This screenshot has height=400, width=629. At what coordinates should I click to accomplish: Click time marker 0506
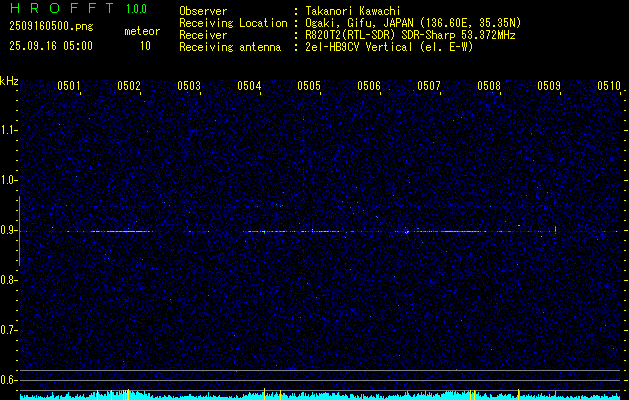coord(369,85)
